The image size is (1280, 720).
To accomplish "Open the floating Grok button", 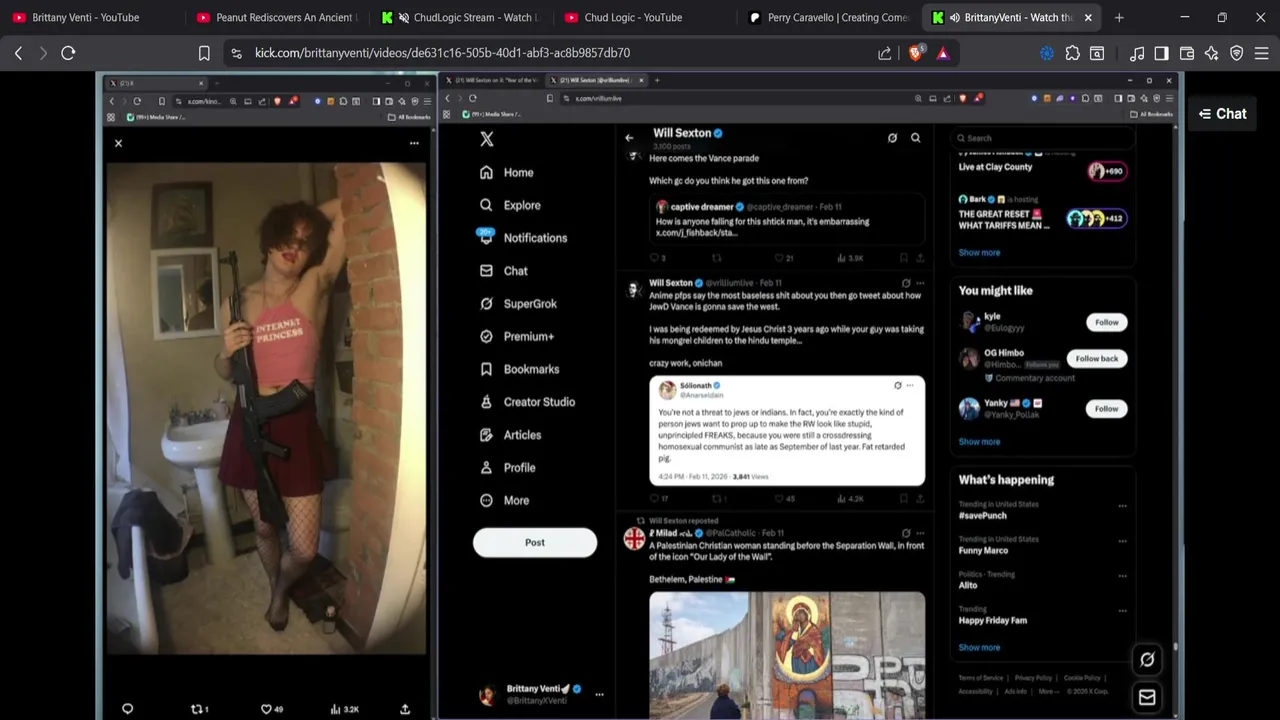I will point(1147,659).
